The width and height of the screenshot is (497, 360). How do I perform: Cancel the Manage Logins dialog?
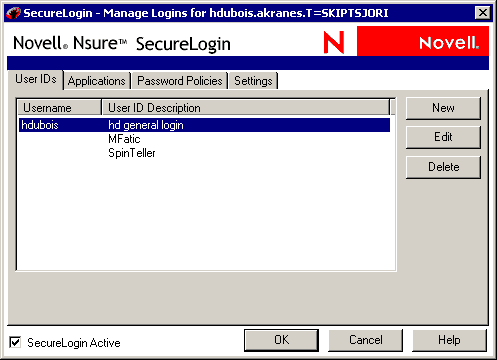coord(366,340)
